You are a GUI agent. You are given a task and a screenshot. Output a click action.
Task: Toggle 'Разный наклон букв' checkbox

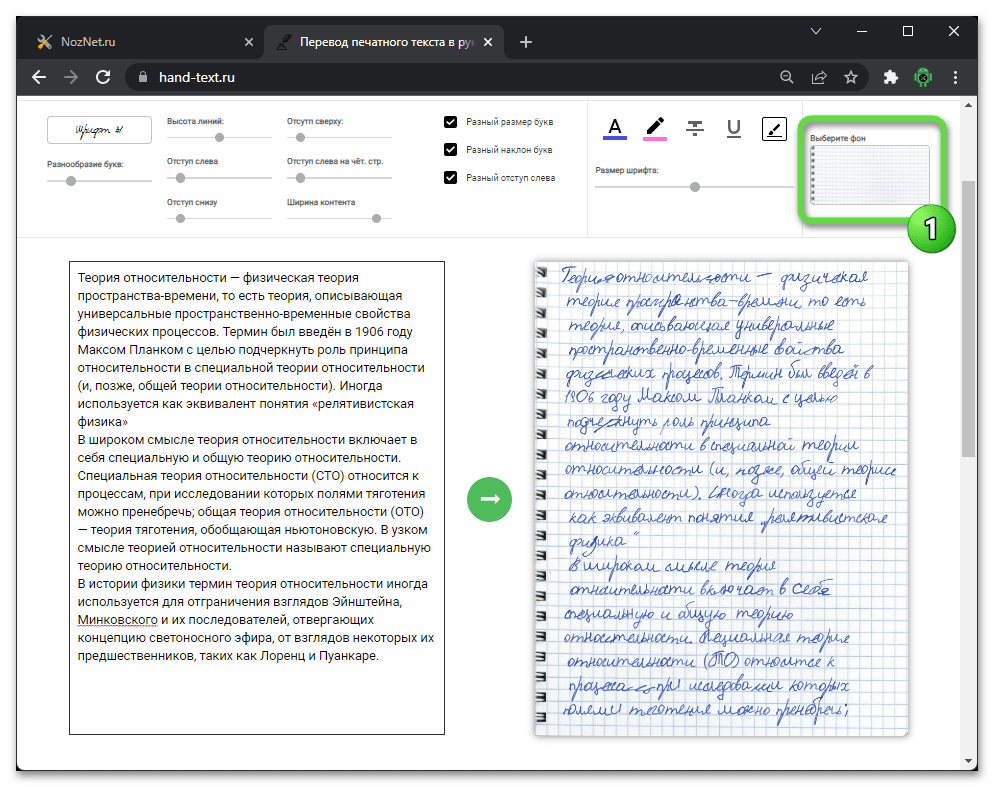(451, 150)
